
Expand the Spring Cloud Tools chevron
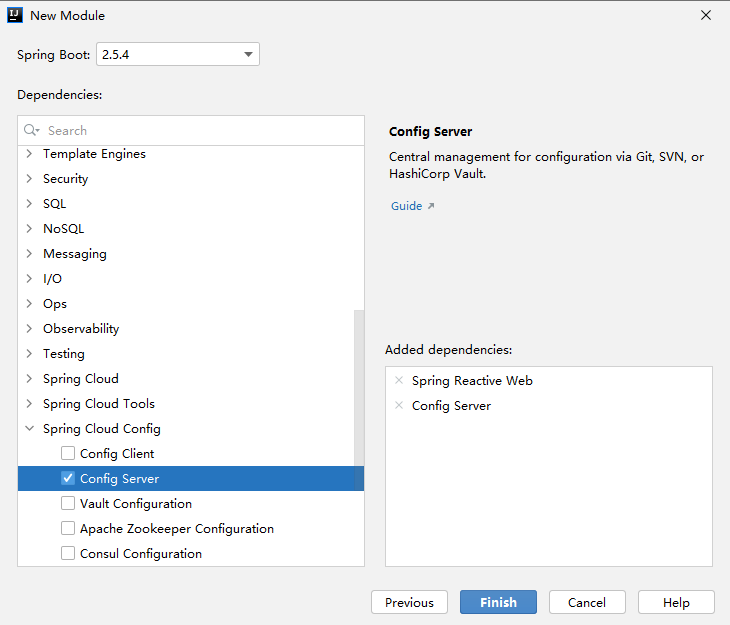29,404
